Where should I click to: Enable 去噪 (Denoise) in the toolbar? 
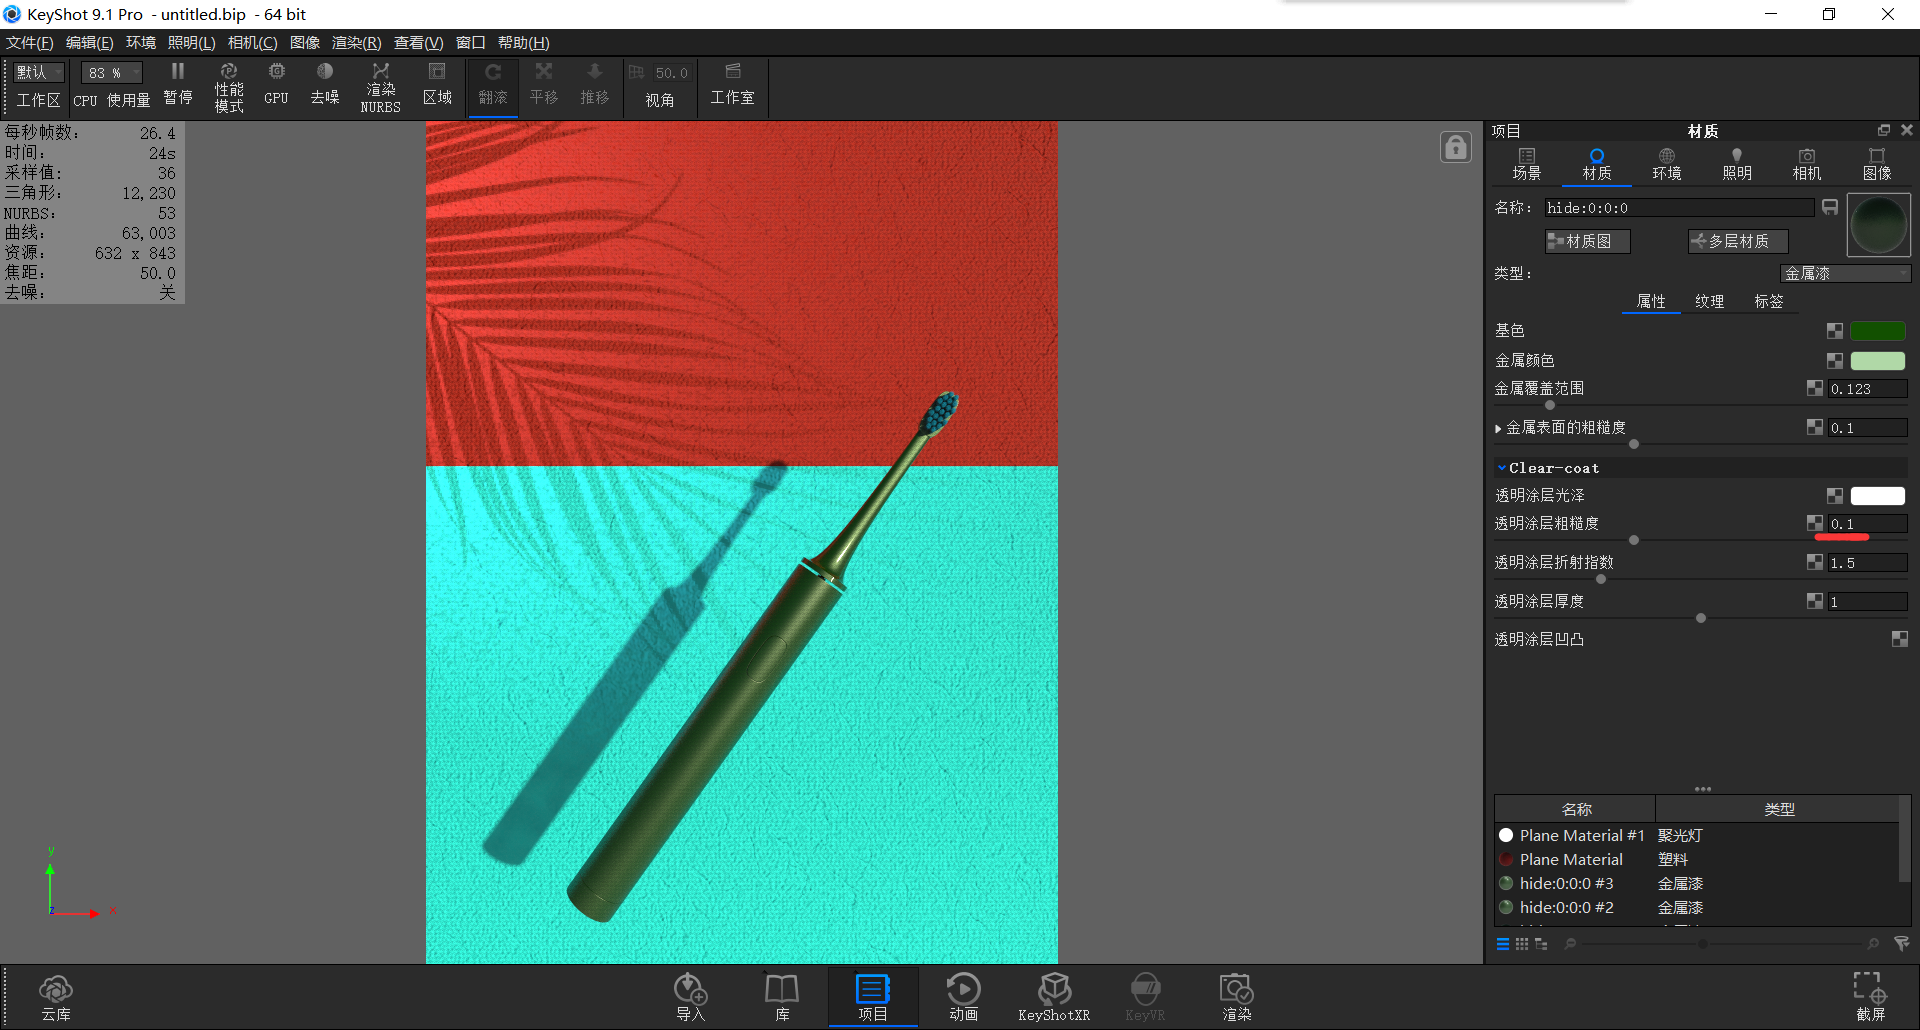324,86
